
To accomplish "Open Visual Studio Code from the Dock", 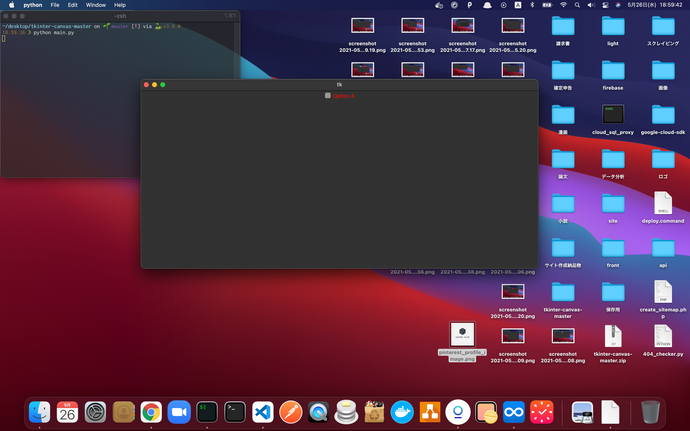I will 263,412.
